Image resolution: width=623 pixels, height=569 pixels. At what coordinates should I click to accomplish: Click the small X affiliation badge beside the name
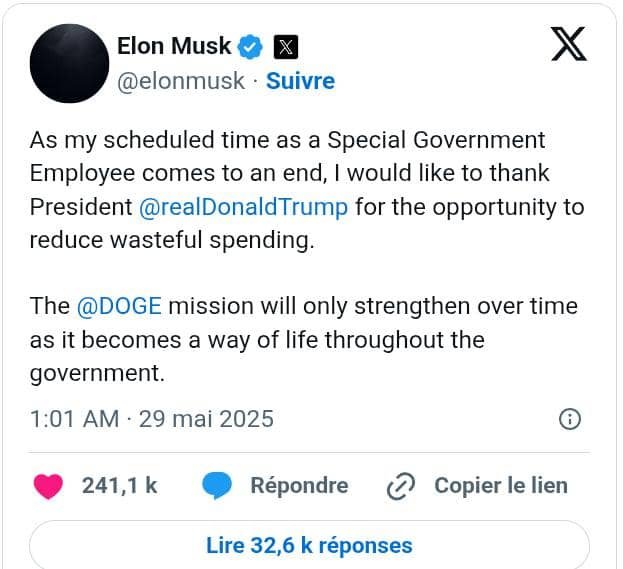point(284,47)
